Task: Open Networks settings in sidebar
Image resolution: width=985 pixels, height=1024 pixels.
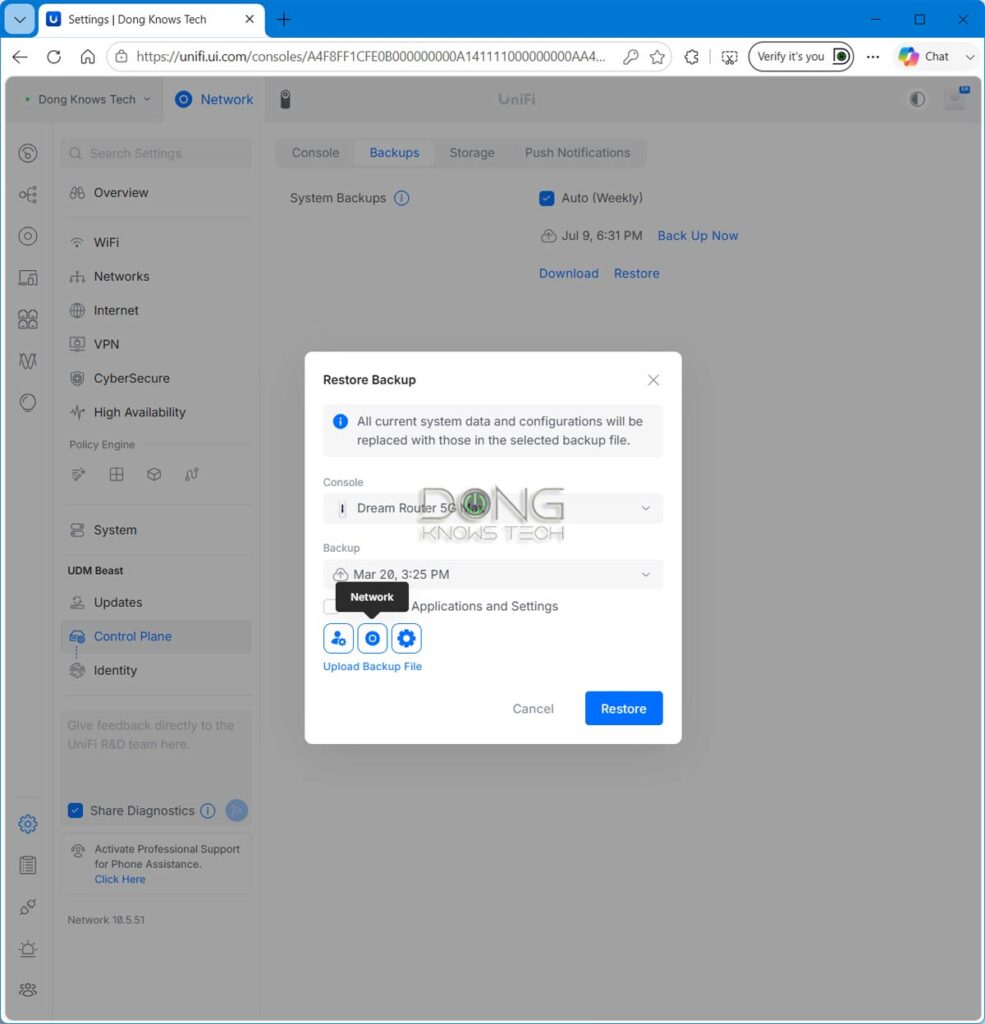Action: coord(157,276)
